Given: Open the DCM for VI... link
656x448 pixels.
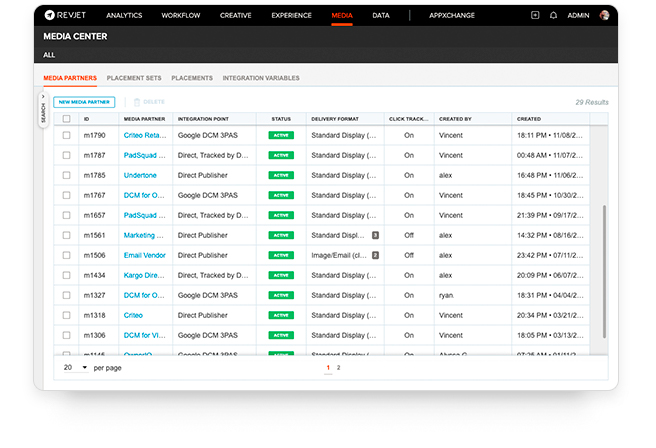Looking at the screenshot, I should click(x=144, y=335).
